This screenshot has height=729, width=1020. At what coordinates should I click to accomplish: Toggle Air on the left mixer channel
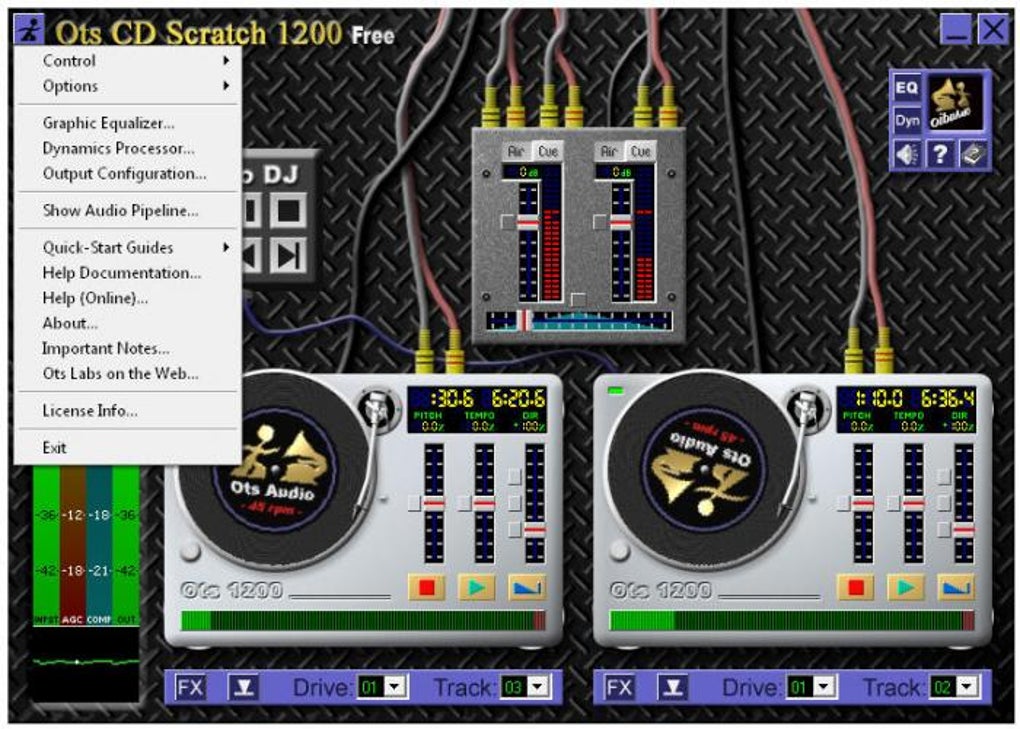[x=516, y=152]
